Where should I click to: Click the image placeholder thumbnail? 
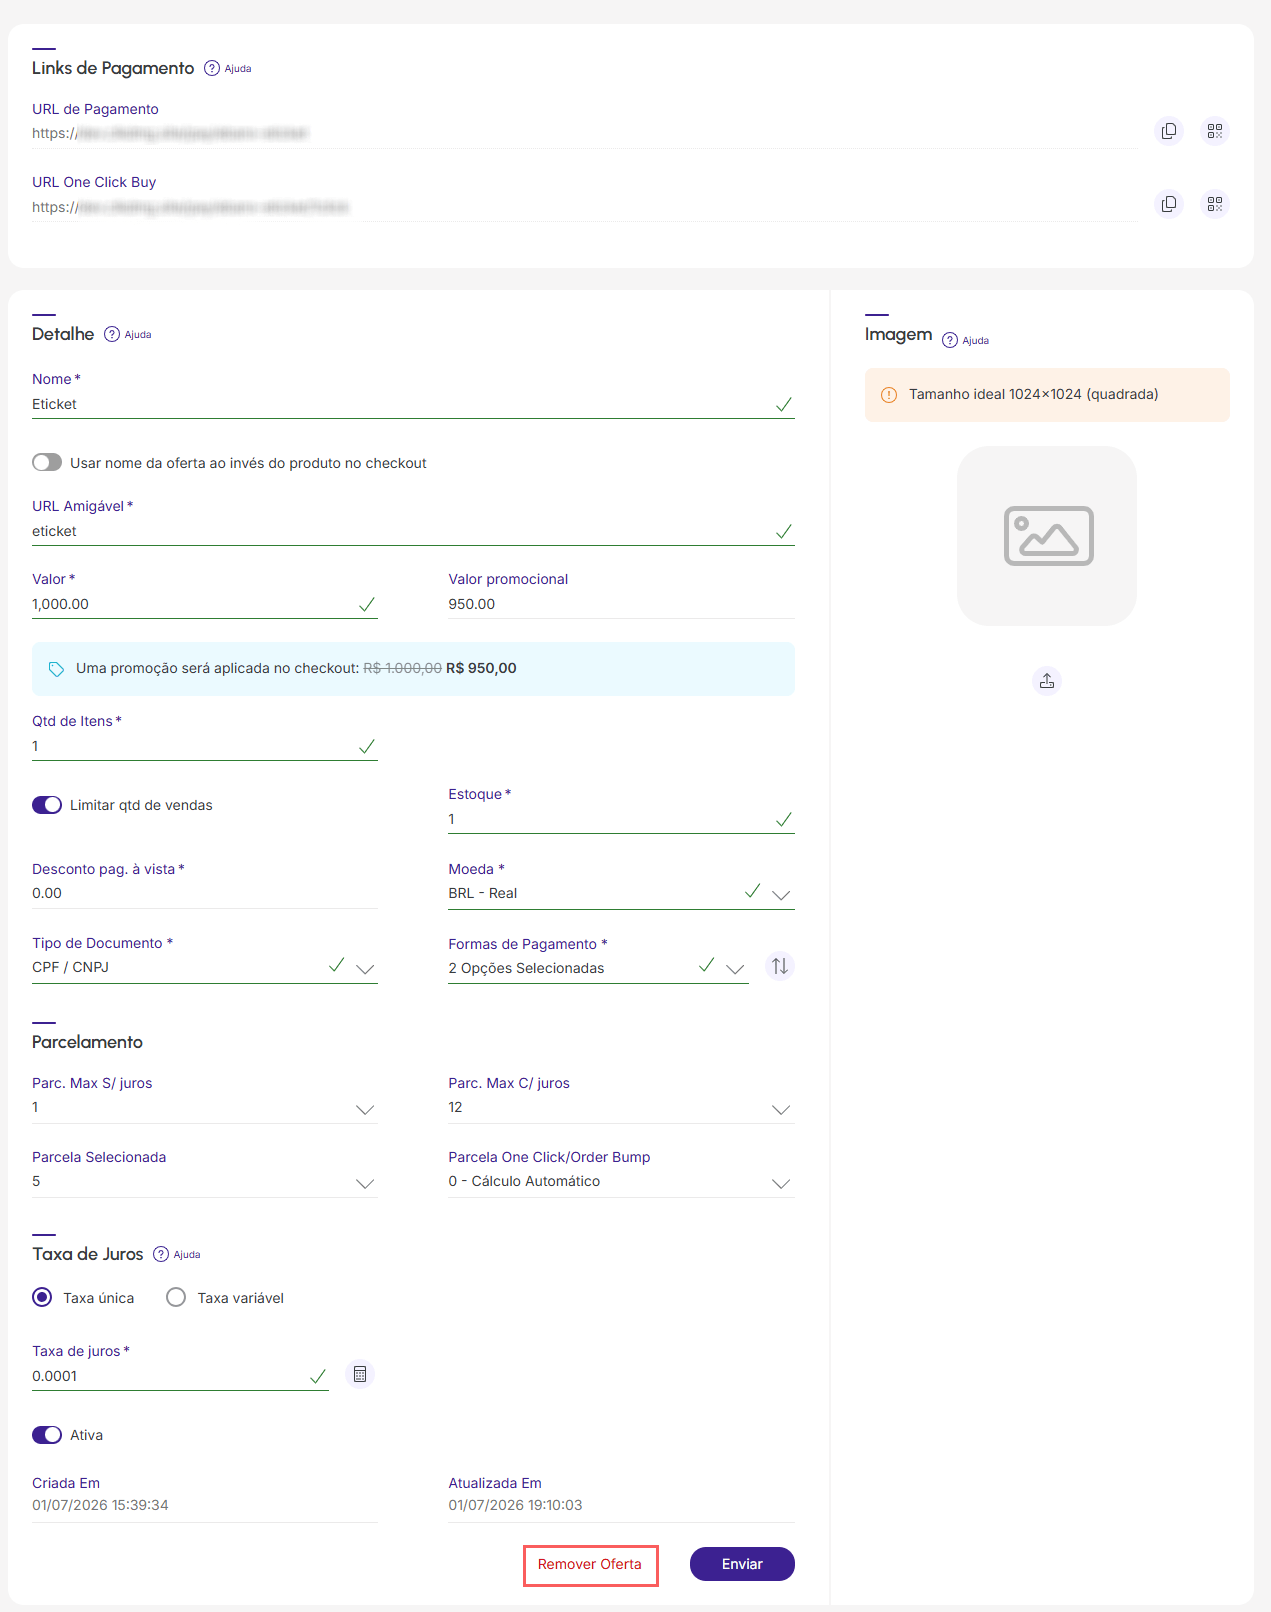tap(1046, 536)
